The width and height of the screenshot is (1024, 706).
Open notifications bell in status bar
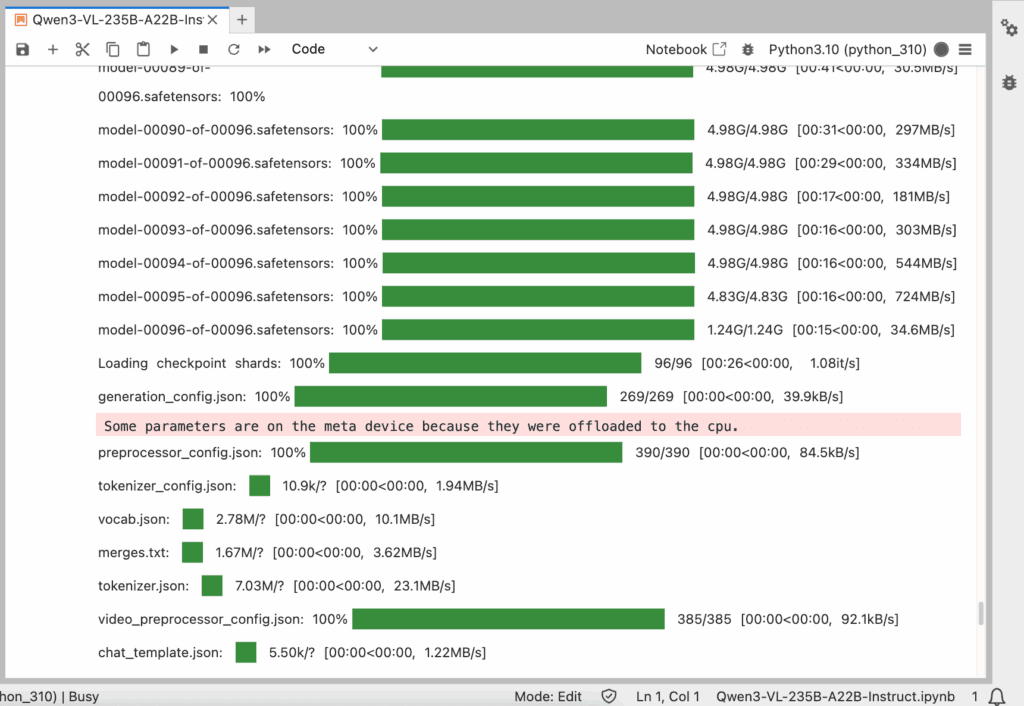pos(996,696)
